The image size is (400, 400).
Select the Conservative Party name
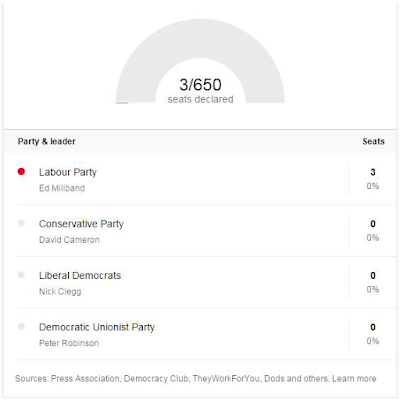coord(81,224)
